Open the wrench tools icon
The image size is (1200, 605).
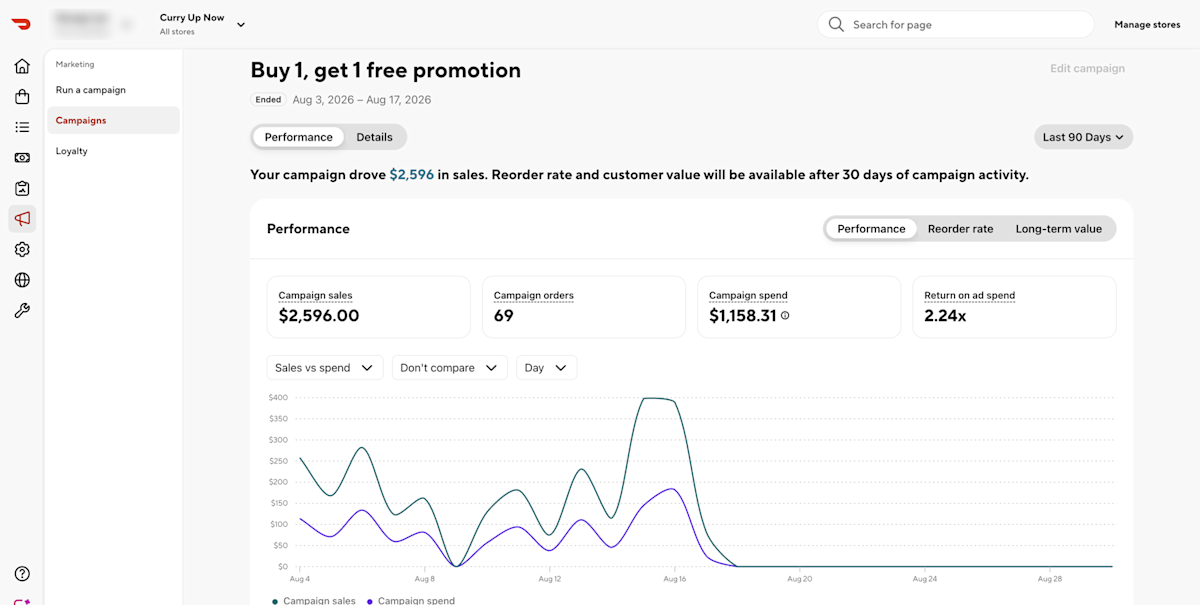[22, 311]
